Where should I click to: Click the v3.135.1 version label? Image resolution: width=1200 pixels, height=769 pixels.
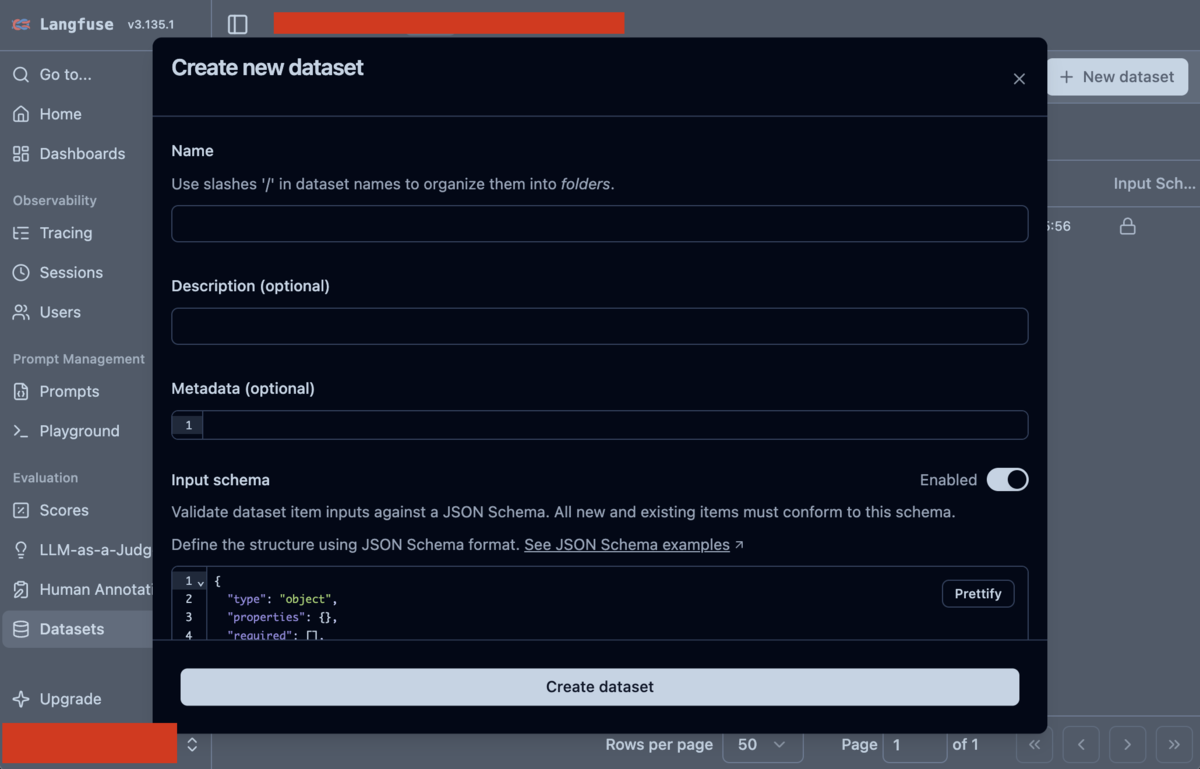click(x=151, y=25)
